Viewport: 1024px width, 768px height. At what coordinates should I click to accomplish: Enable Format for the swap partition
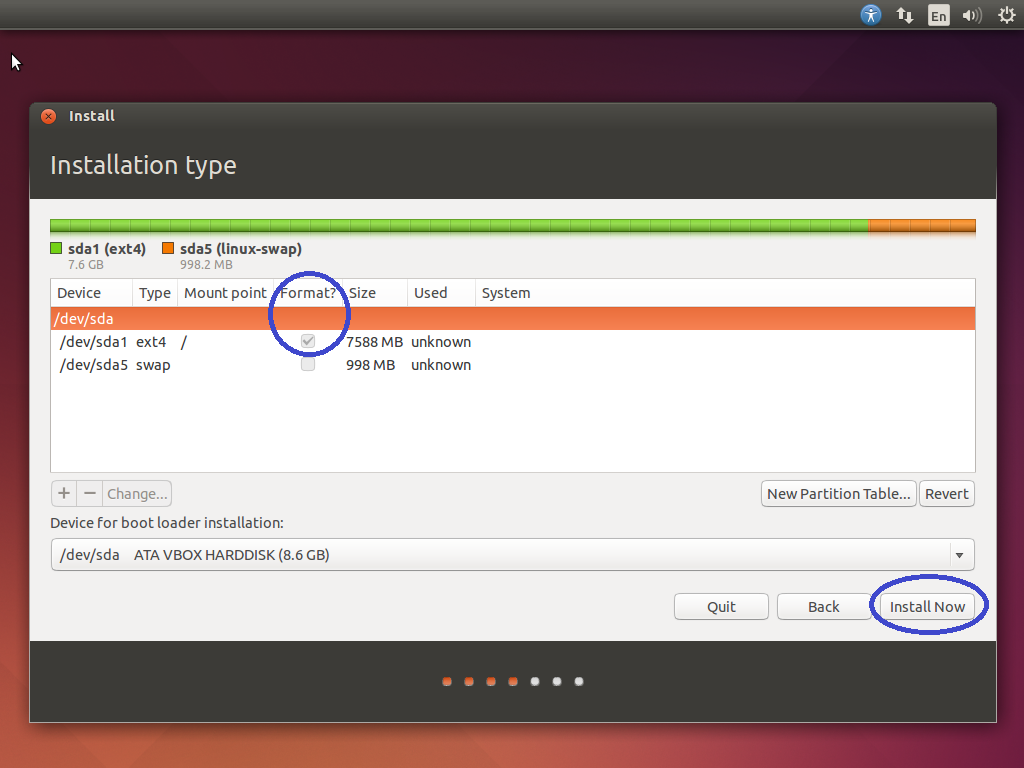307,364
